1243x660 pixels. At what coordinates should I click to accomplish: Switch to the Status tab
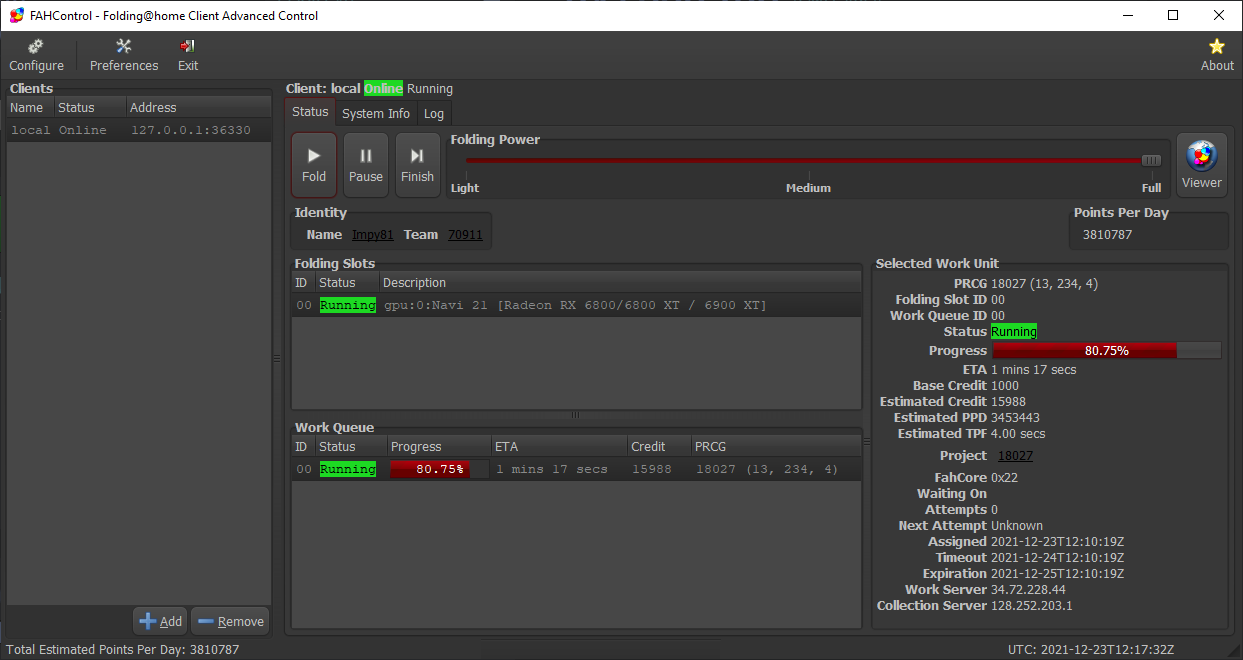coord(310,112)
